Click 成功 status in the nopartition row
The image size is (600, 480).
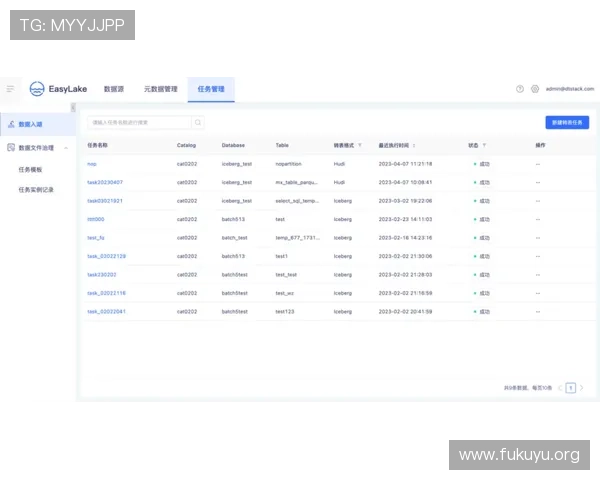tap(484, 164)
